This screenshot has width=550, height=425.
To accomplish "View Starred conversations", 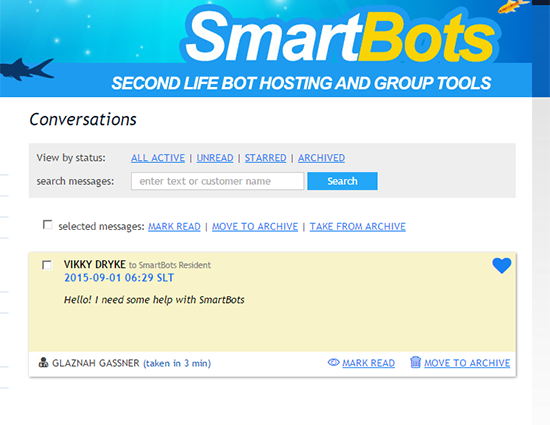I will click(x=266, y=158).
